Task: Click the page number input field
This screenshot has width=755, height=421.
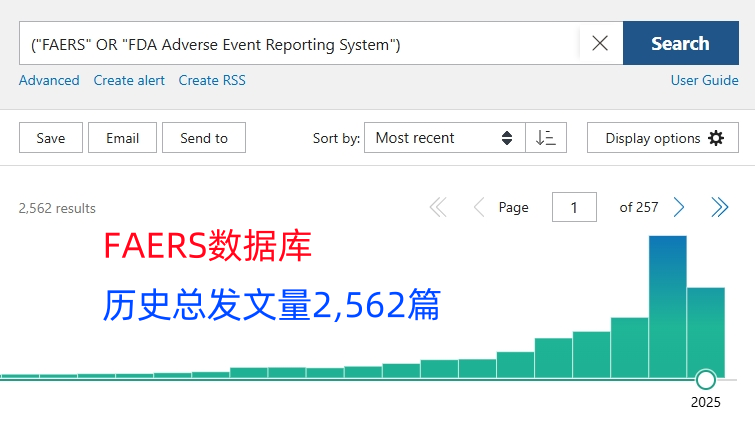Action: point(574,207)
